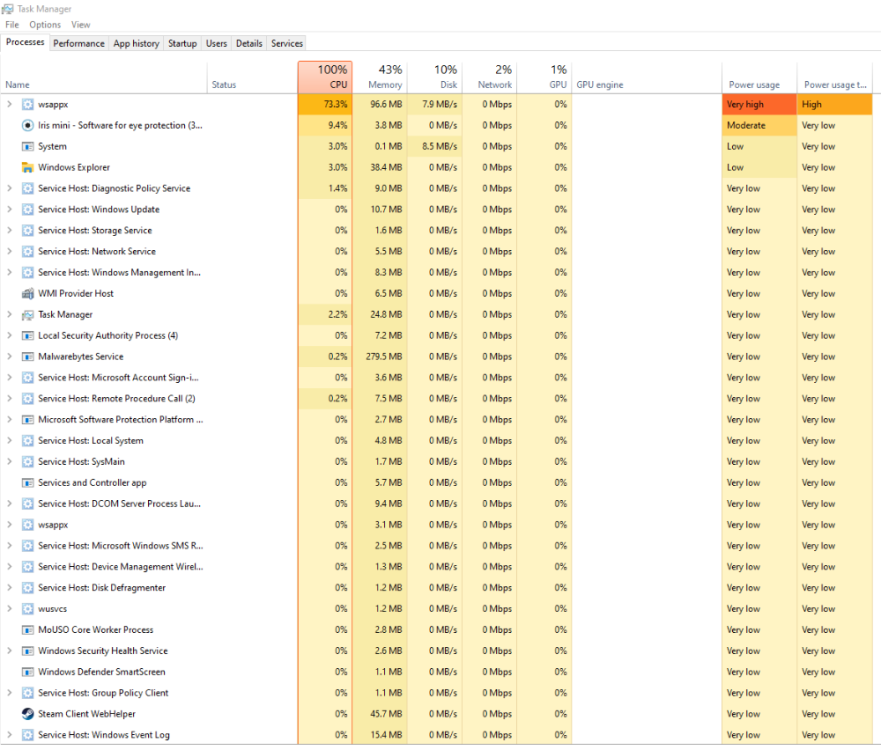Sort processes by Network column header
The image size is (881, 750).
[490, 77]
